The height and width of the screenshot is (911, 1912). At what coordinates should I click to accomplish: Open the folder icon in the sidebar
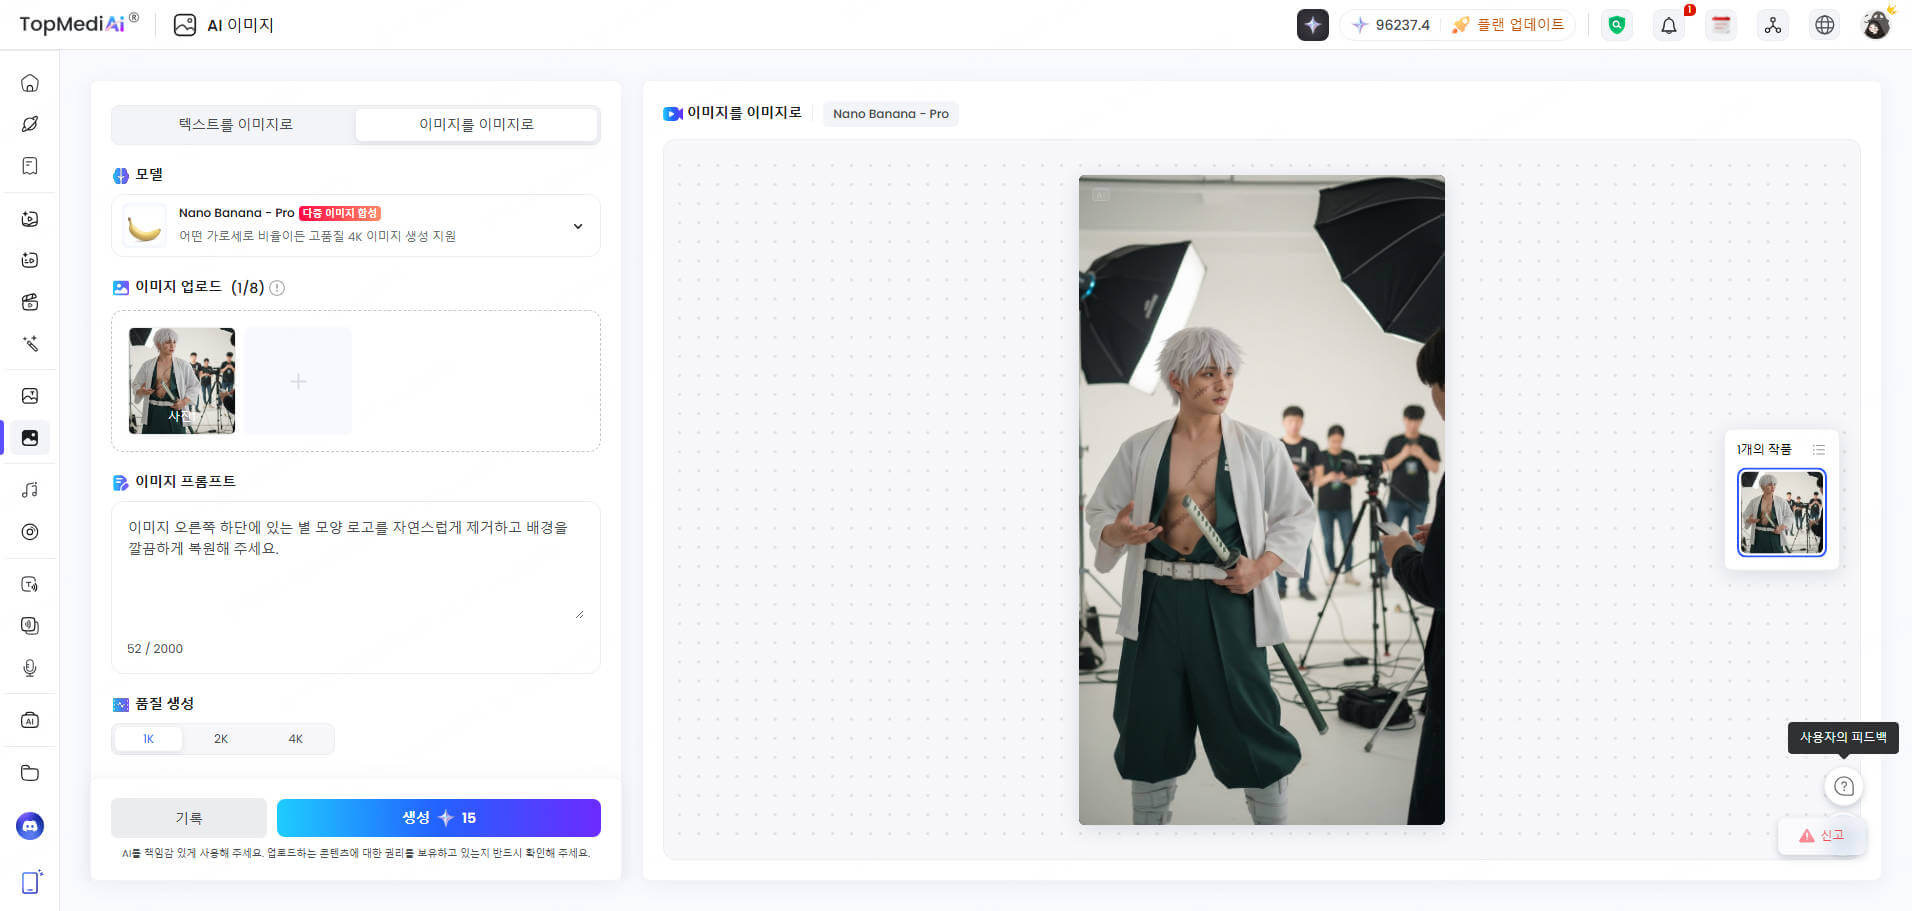[x=29, y=773]
